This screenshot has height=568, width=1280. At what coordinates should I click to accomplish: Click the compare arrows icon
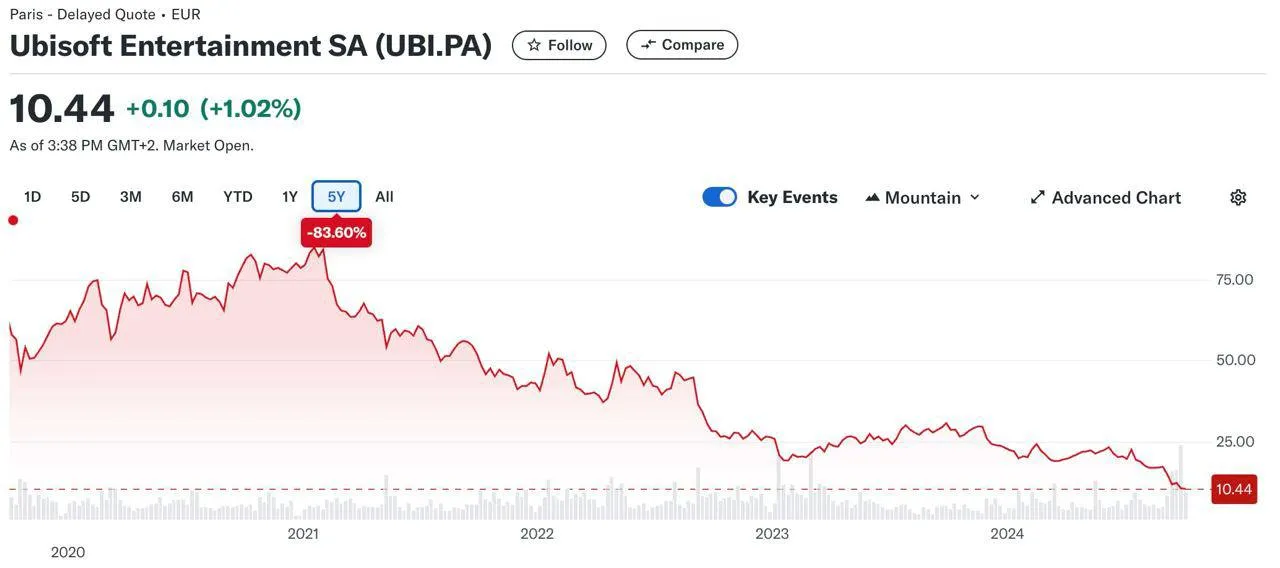point(648,45)
